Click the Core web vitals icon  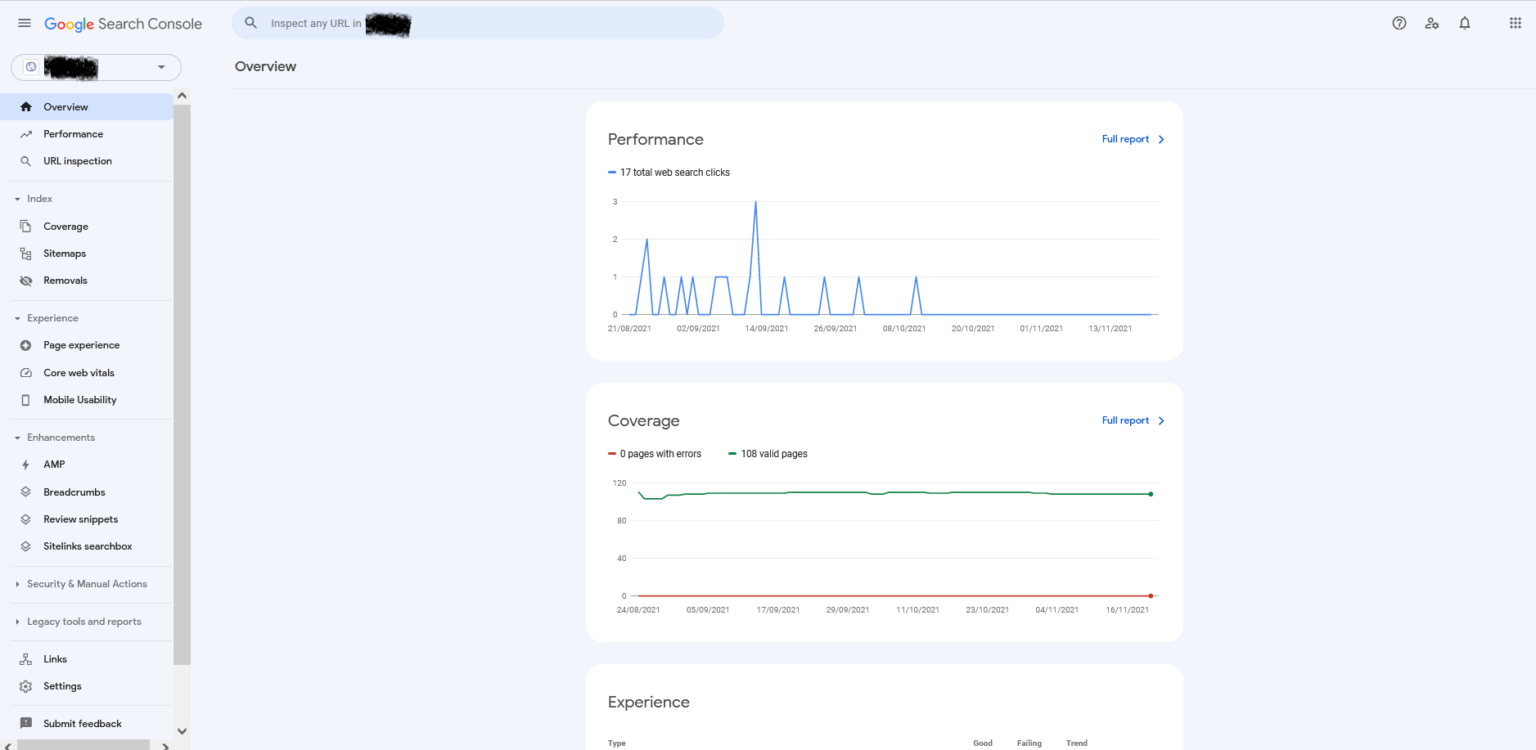24,372
